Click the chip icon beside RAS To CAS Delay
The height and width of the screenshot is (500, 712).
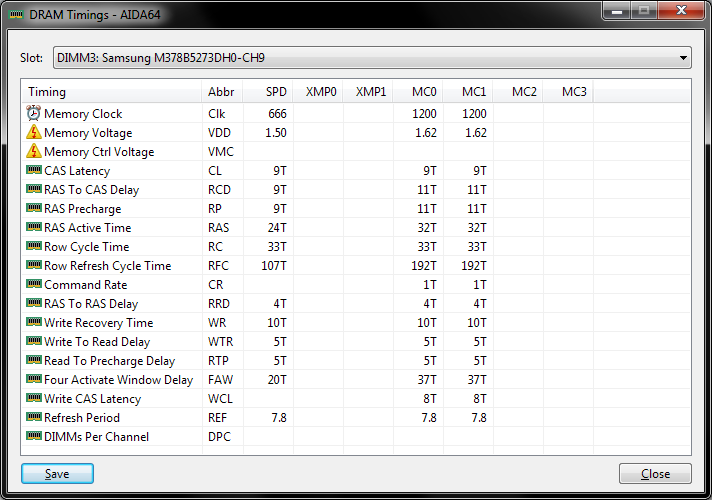coord(34,189)
